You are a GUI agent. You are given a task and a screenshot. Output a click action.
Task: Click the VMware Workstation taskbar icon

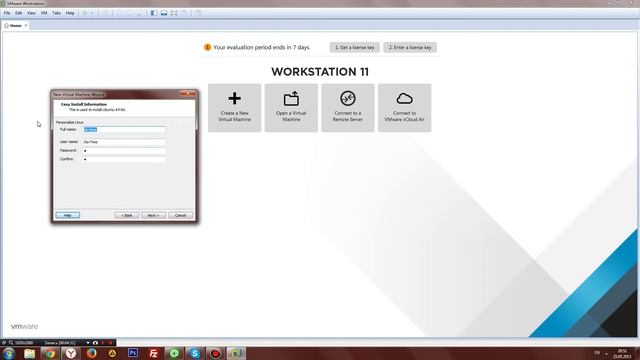click(x=236, y=353)
